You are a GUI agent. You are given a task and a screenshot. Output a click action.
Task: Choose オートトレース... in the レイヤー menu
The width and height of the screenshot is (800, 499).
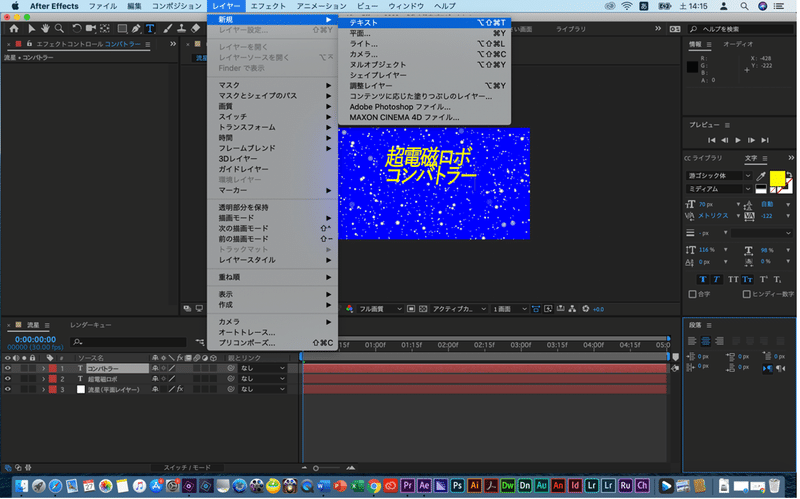pyautogui.click(x=272, y=332)
